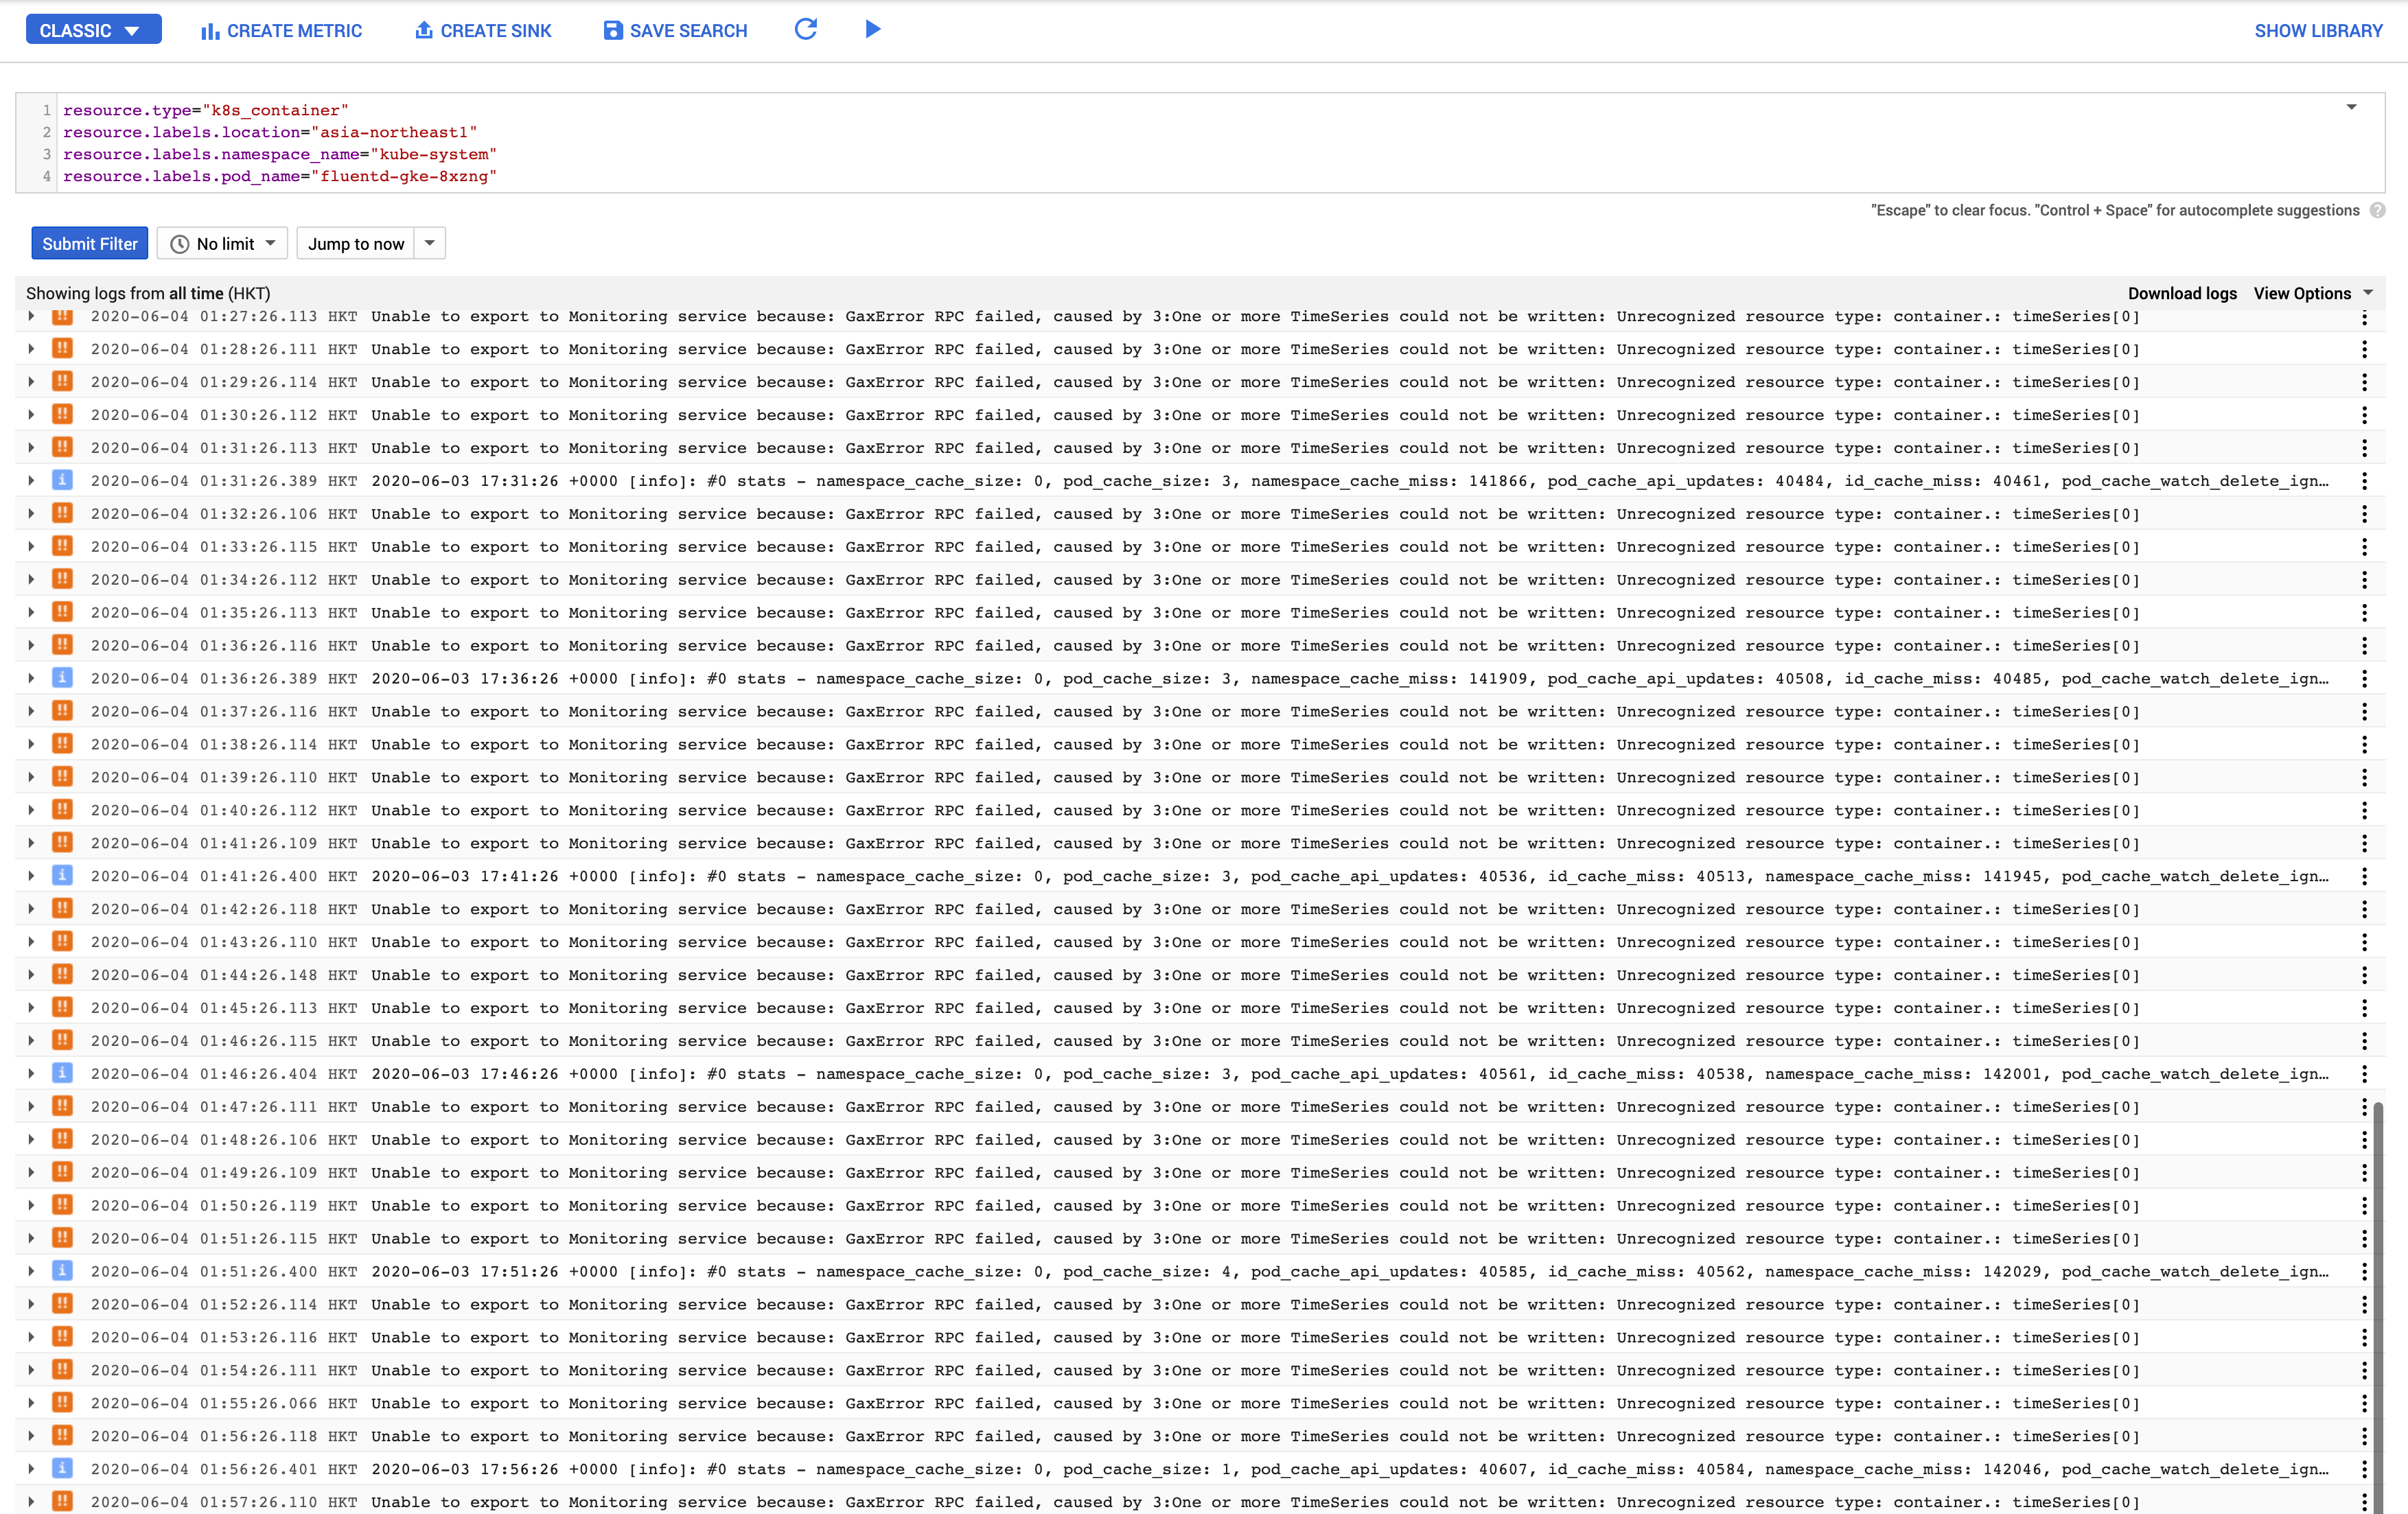The width and height of the screenshot is (2408, 1514).
Task: Open three-dot menu for 01:44:26.148 entry
Action: tap(2364, 975)
